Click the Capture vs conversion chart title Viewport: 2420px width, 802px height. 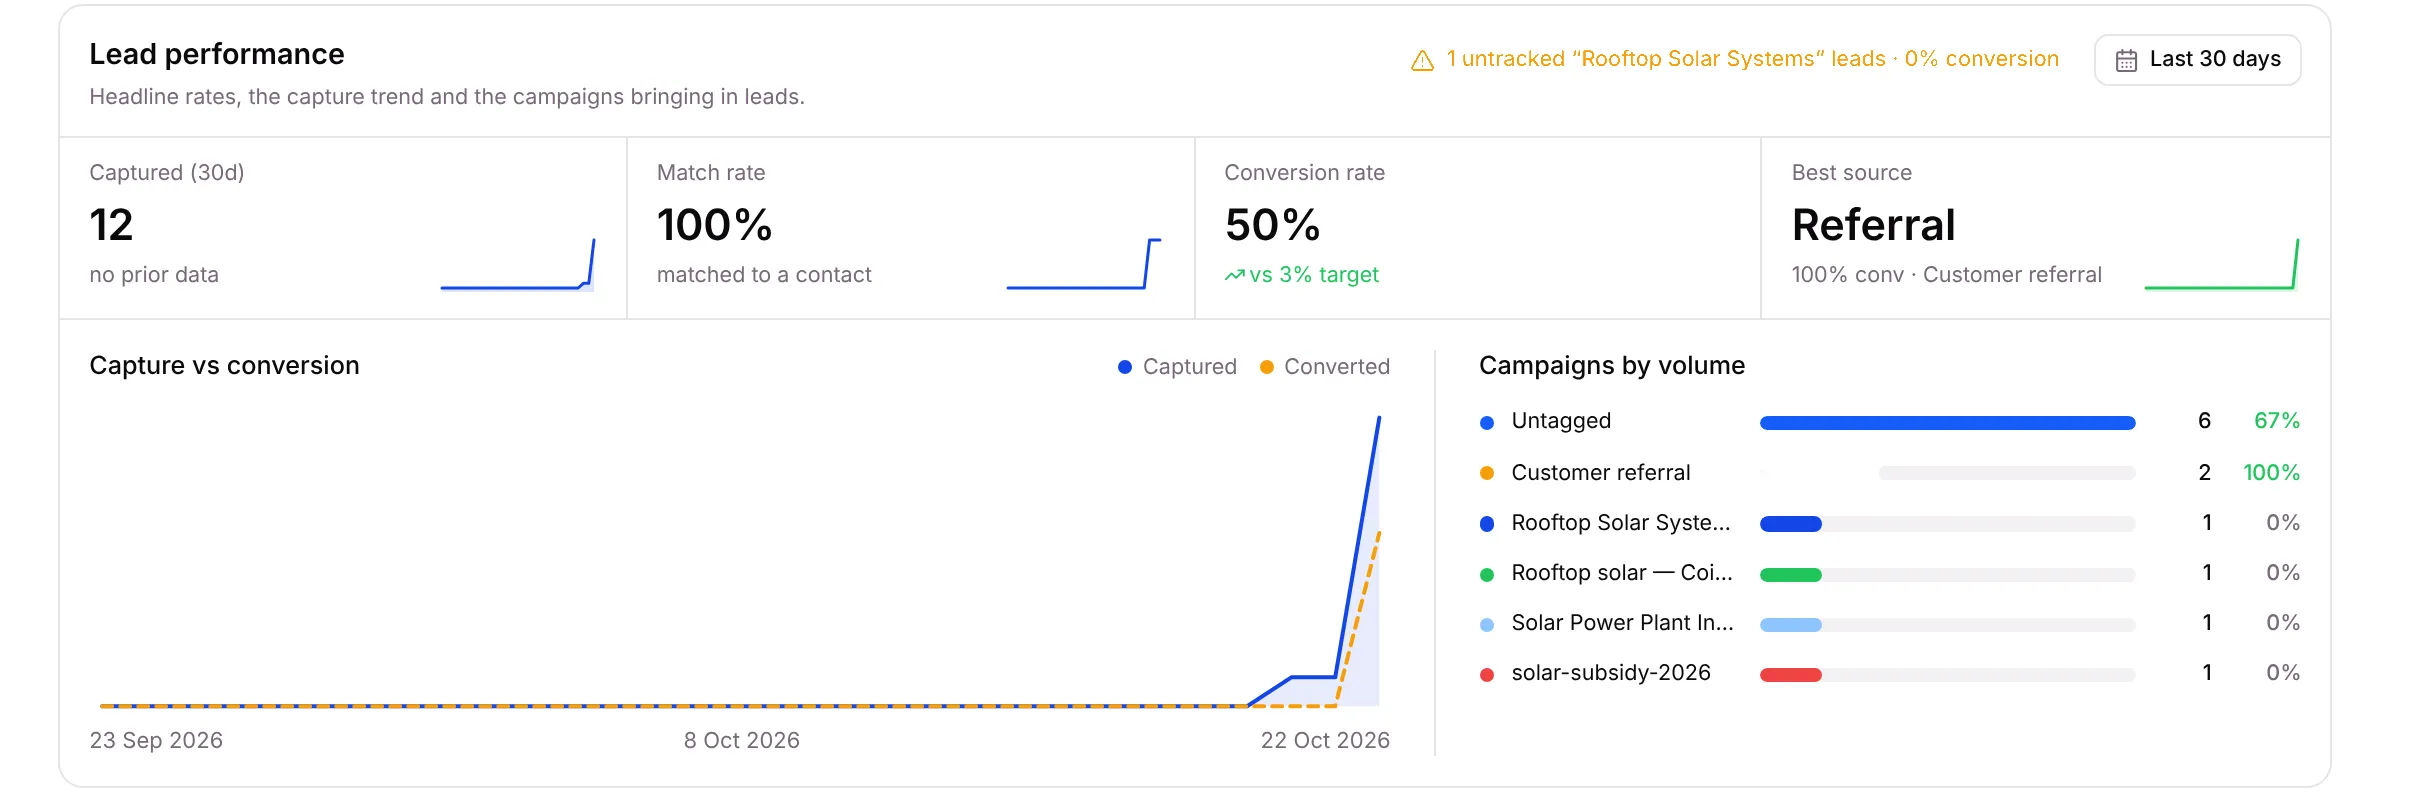pos(224,365)
